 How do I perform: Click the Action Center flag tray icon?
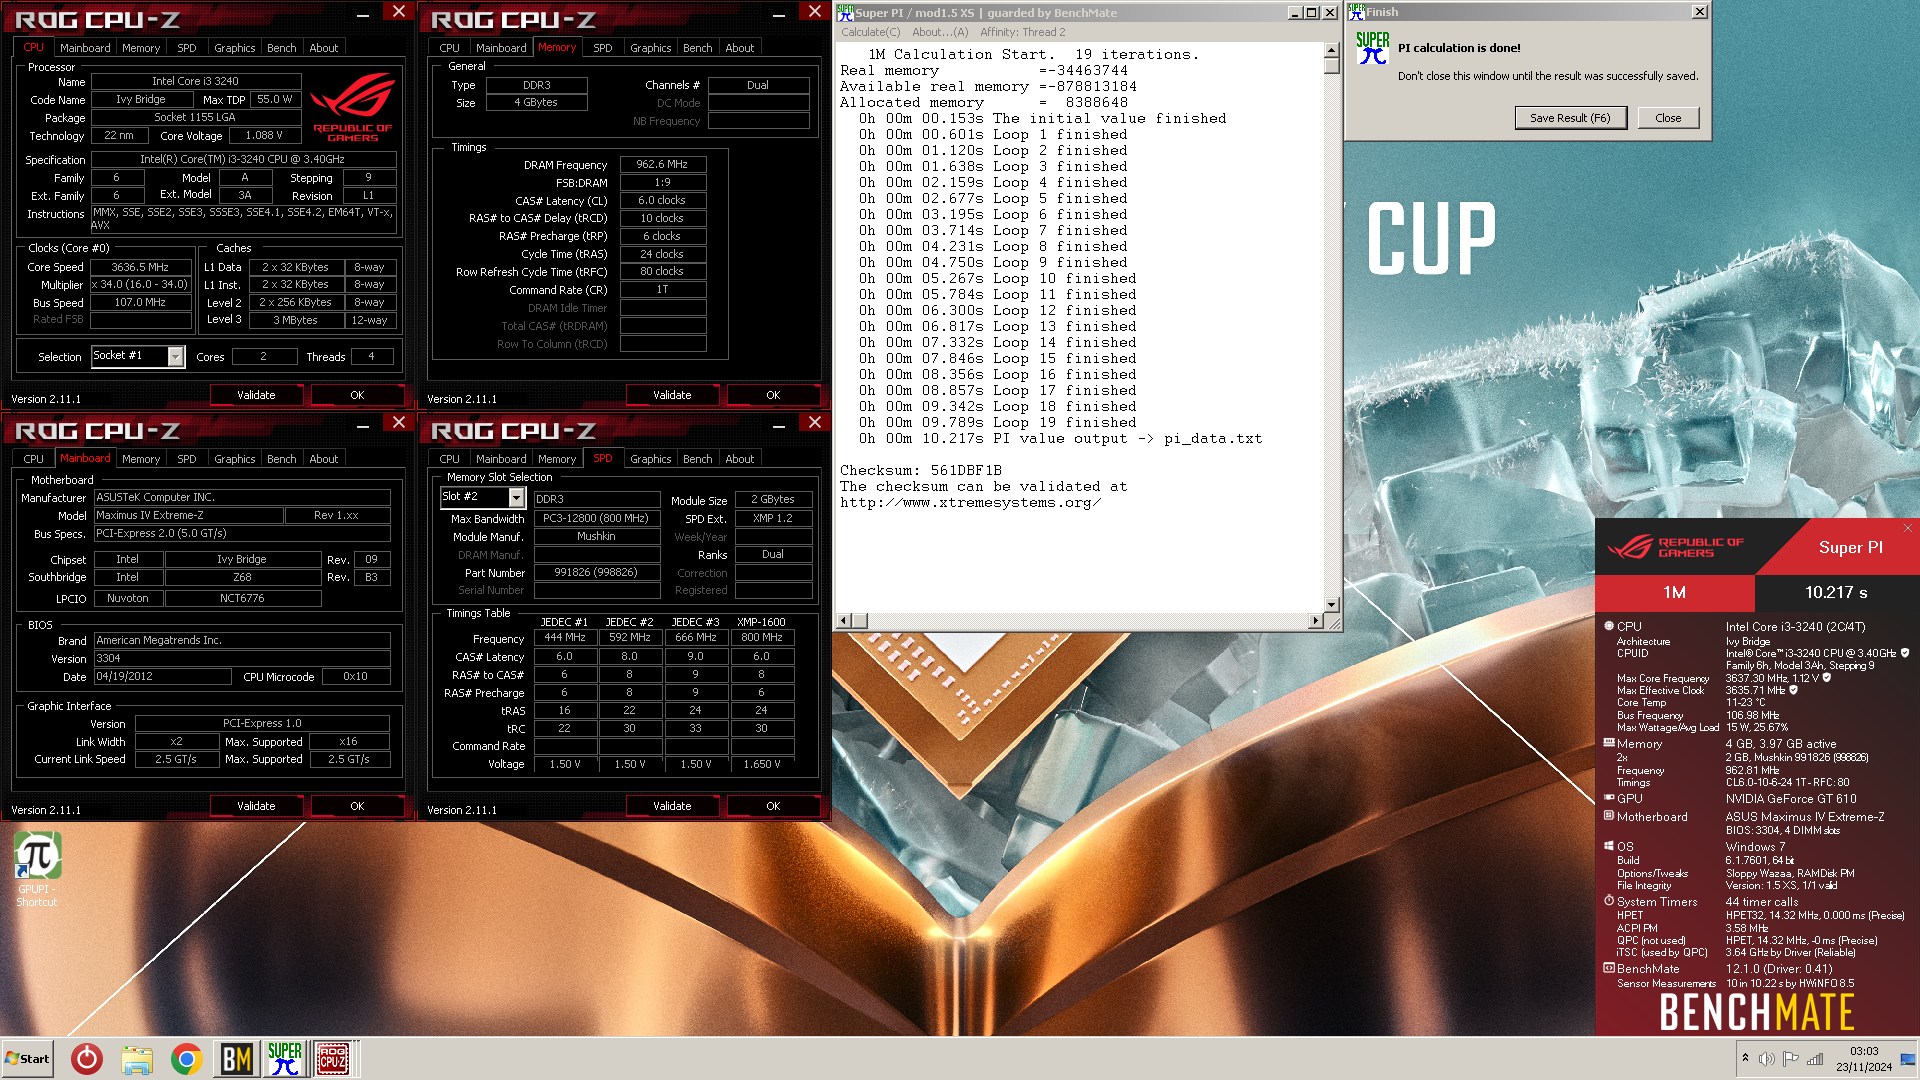pos(1791,1059)
